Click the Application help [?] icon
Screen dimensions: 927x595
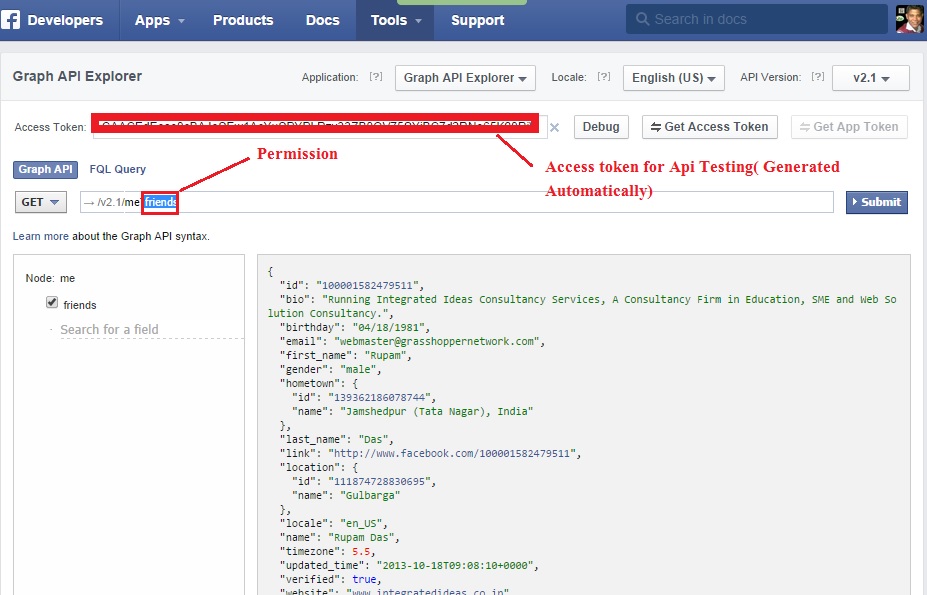point(376,76)
